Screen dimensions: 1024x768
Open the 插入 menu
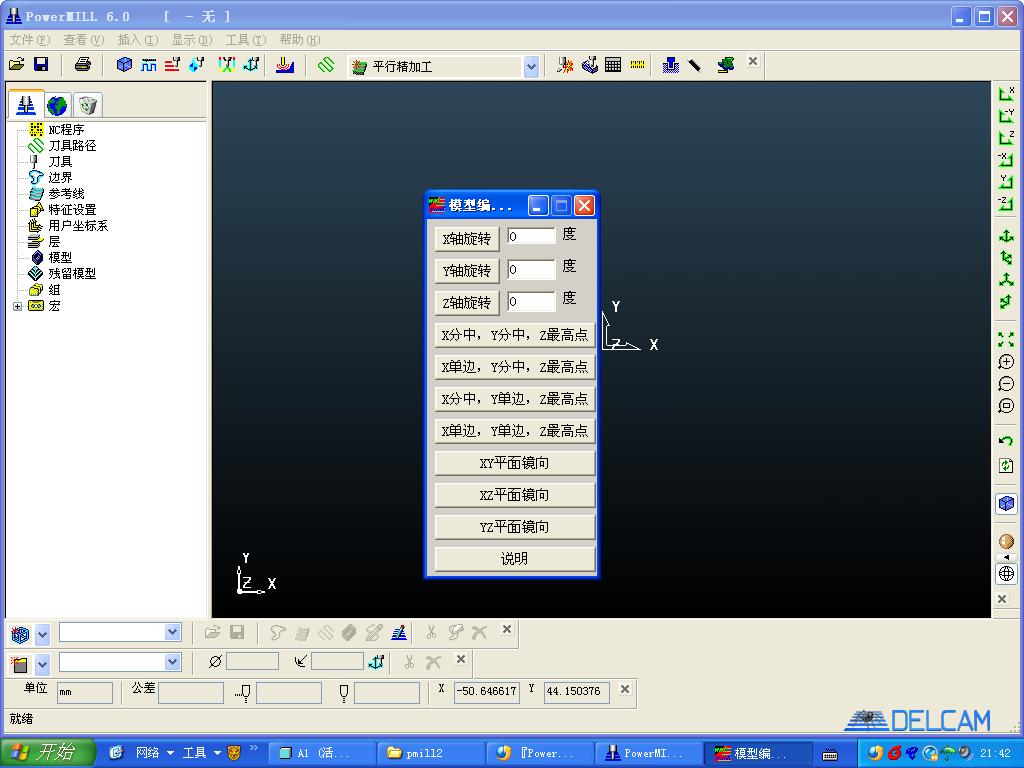[x=138, y=40]
